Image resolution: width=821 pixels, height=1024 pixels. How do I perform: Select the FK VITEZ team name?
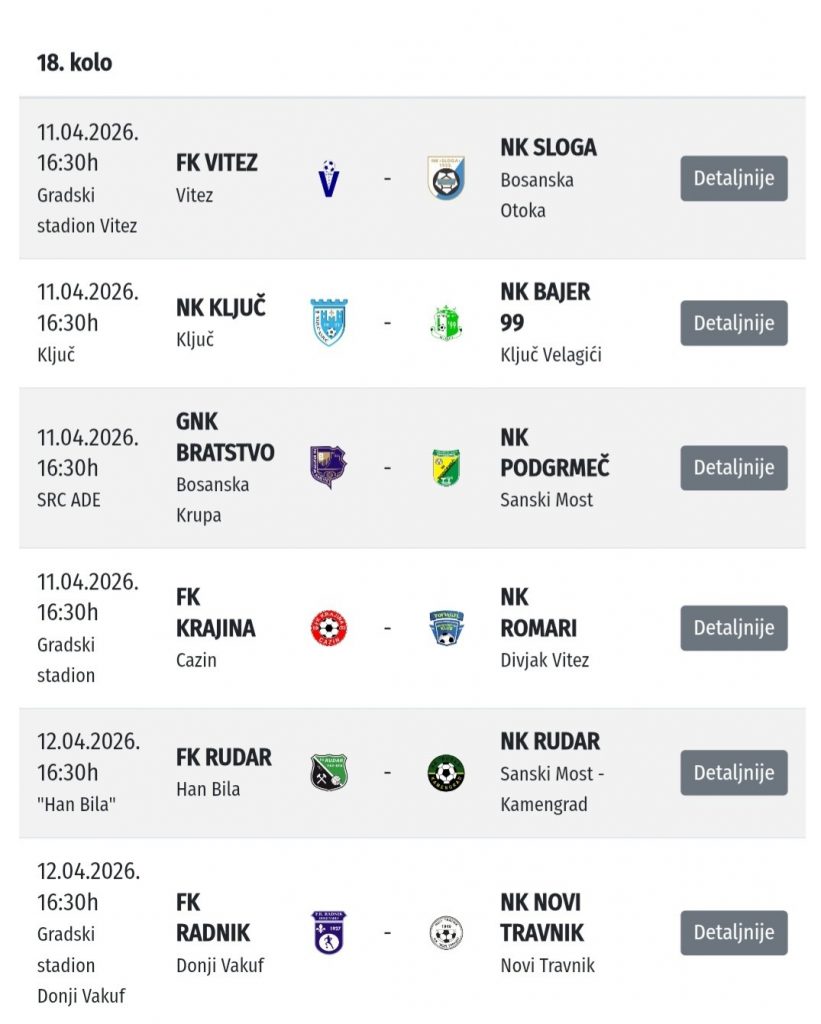[216, 163]
